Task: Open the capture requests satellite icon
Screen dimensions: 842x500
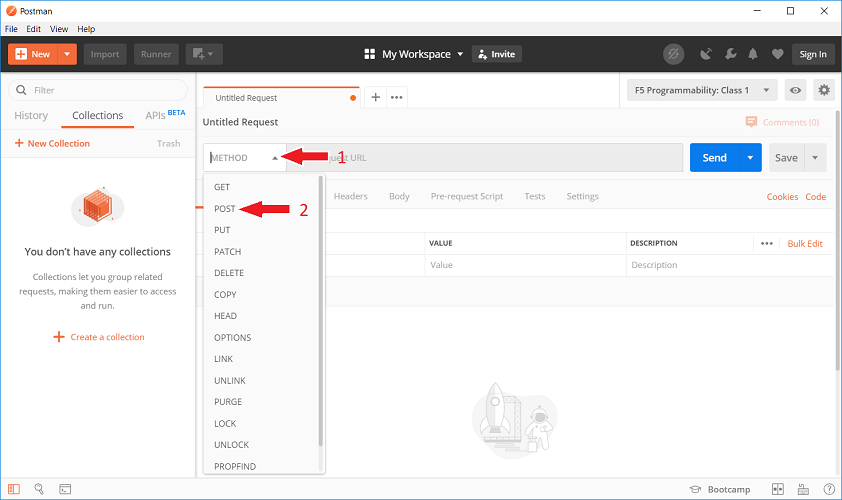Action: tap(706, 54)
